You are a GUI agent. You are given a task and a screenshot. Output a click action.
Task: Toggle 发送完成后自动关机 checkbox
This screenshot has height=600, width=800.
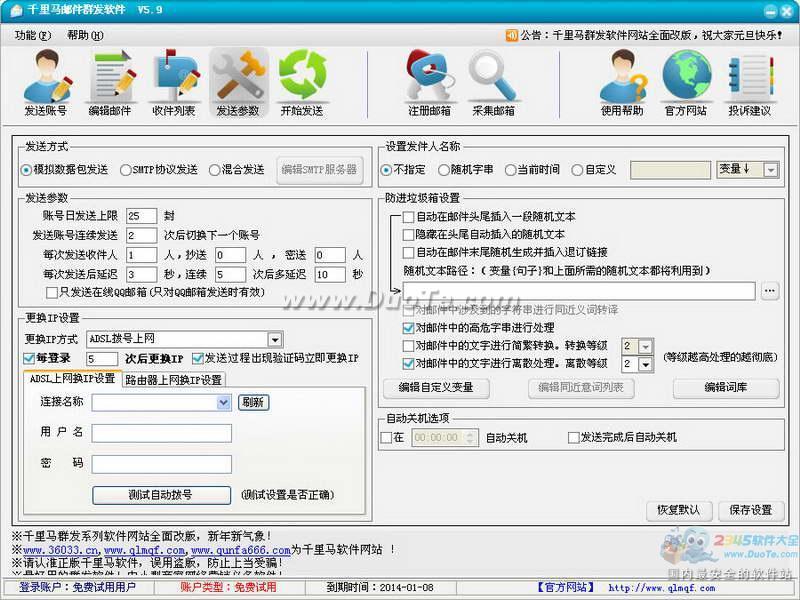click(x=573, y=437)
